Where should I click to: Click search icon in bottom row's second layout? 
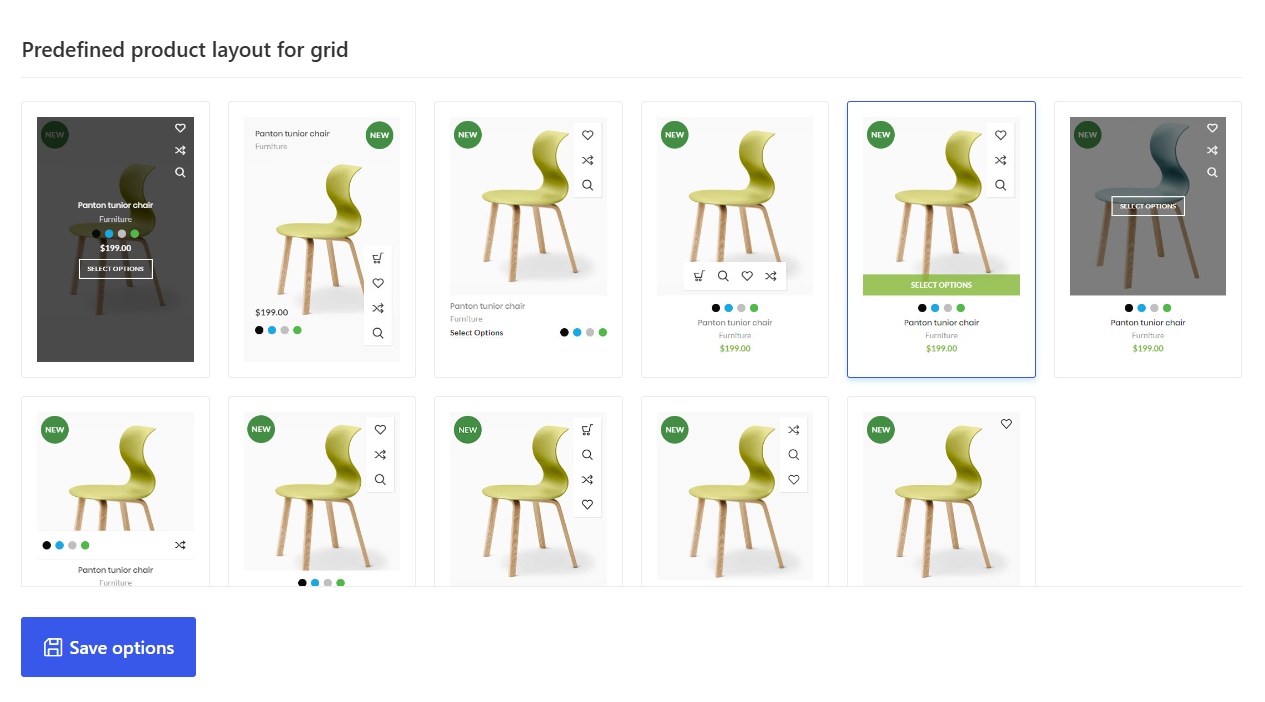(380, 480)
